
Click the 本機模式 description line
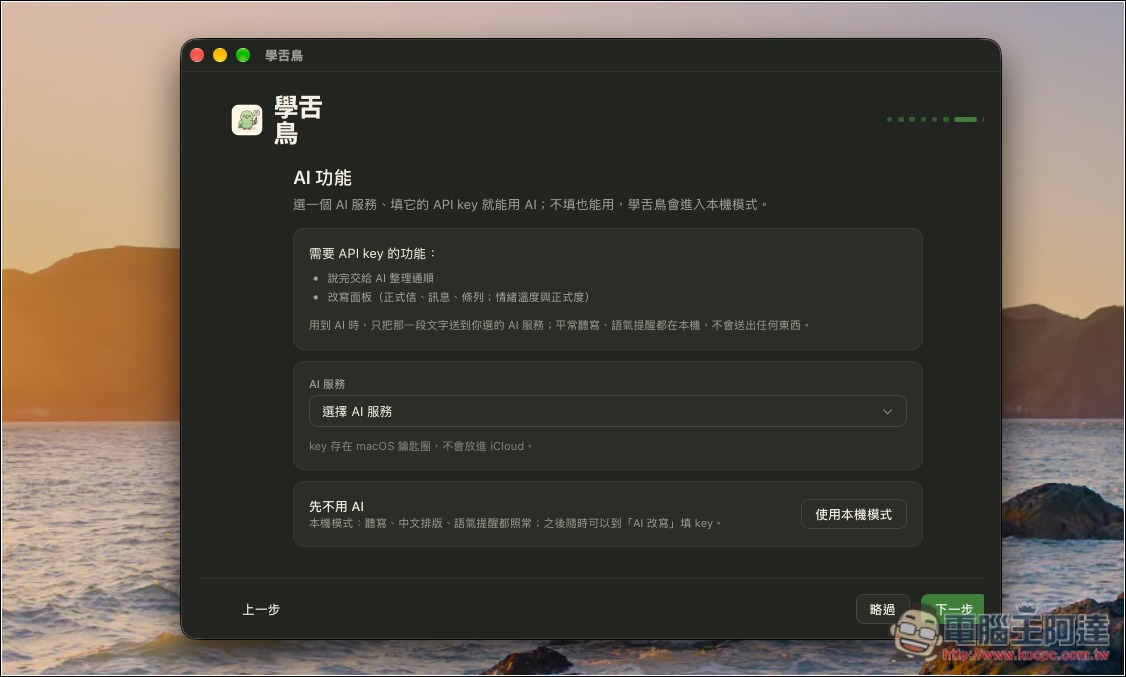coord(515,523)
